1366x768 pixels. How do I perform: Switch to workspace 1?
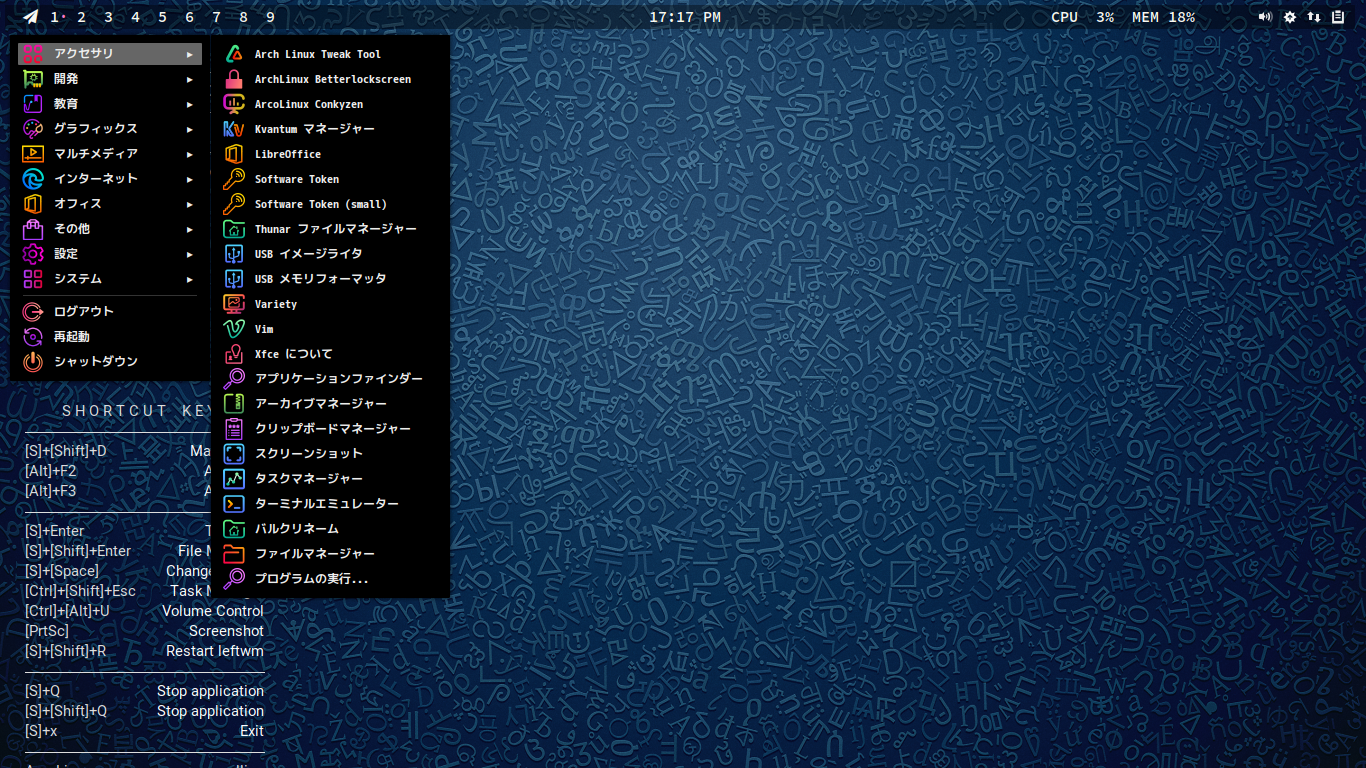(x=54, y=17)
